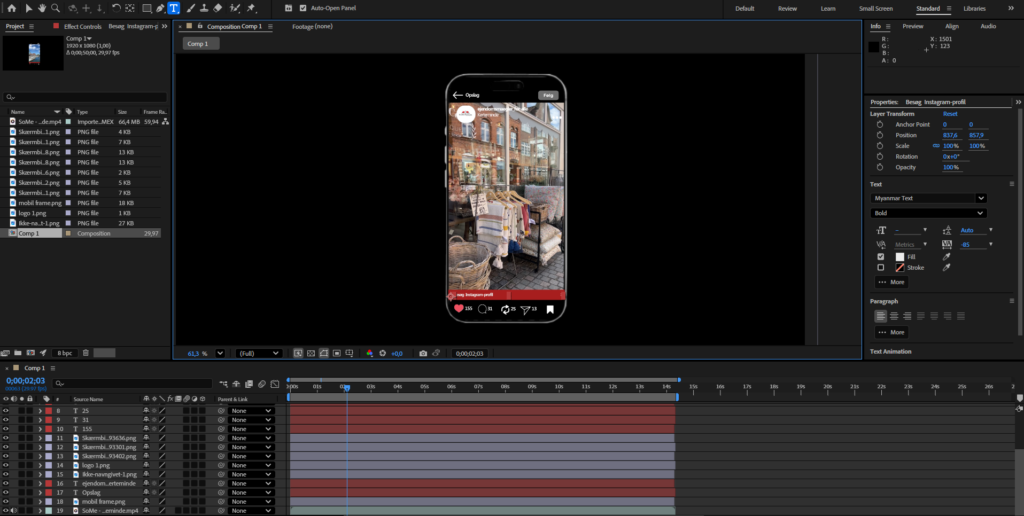Expand the ejendom text layer 16
The height and width of the screenshot is (516, 1024).
40,483
